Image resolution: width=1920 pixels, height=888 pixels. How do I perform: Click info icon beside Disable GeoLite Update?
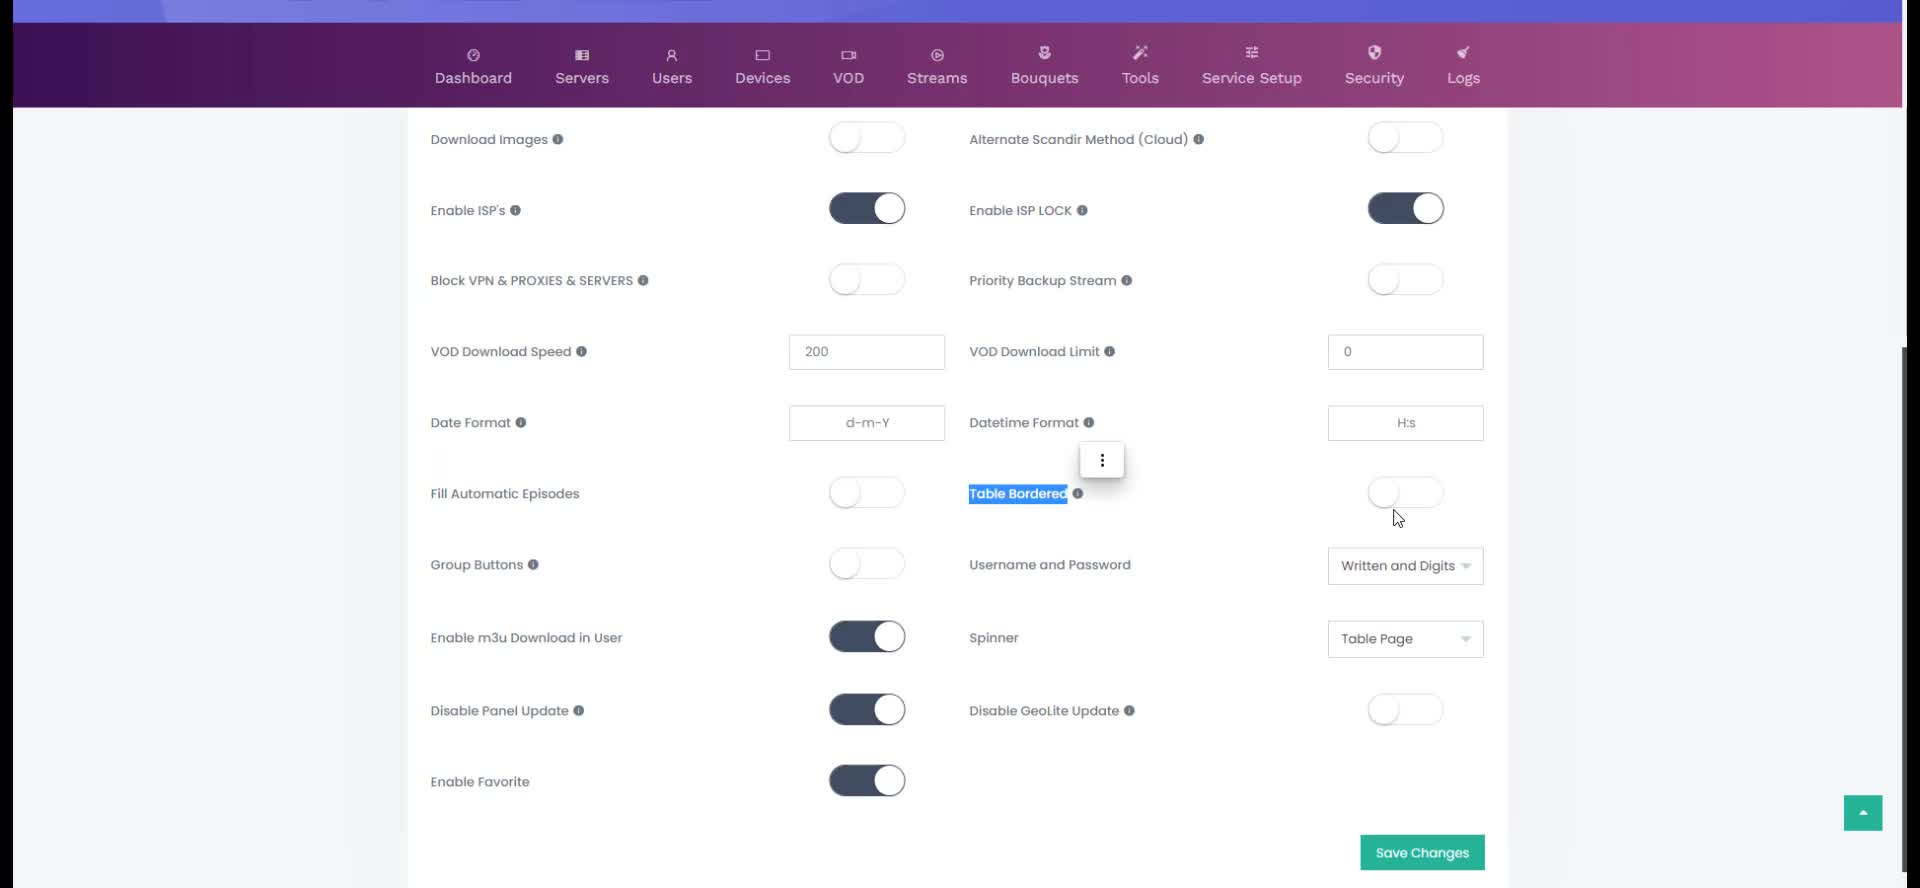click(1129, 711)
